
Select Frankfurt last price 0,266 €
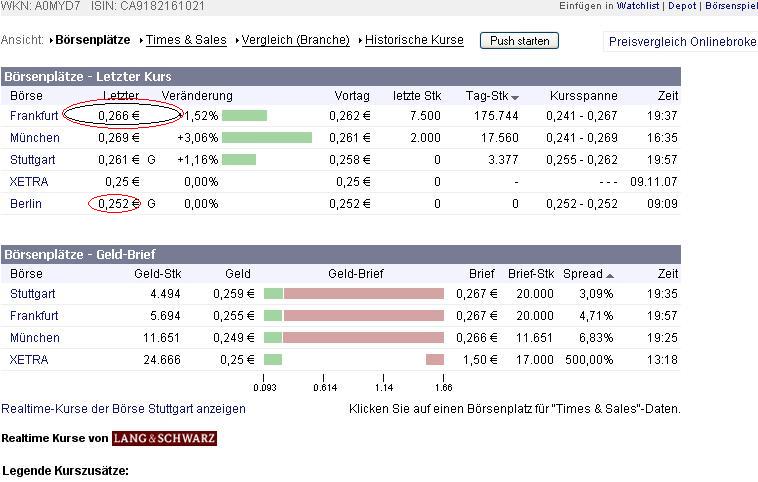tap(119, 116)
